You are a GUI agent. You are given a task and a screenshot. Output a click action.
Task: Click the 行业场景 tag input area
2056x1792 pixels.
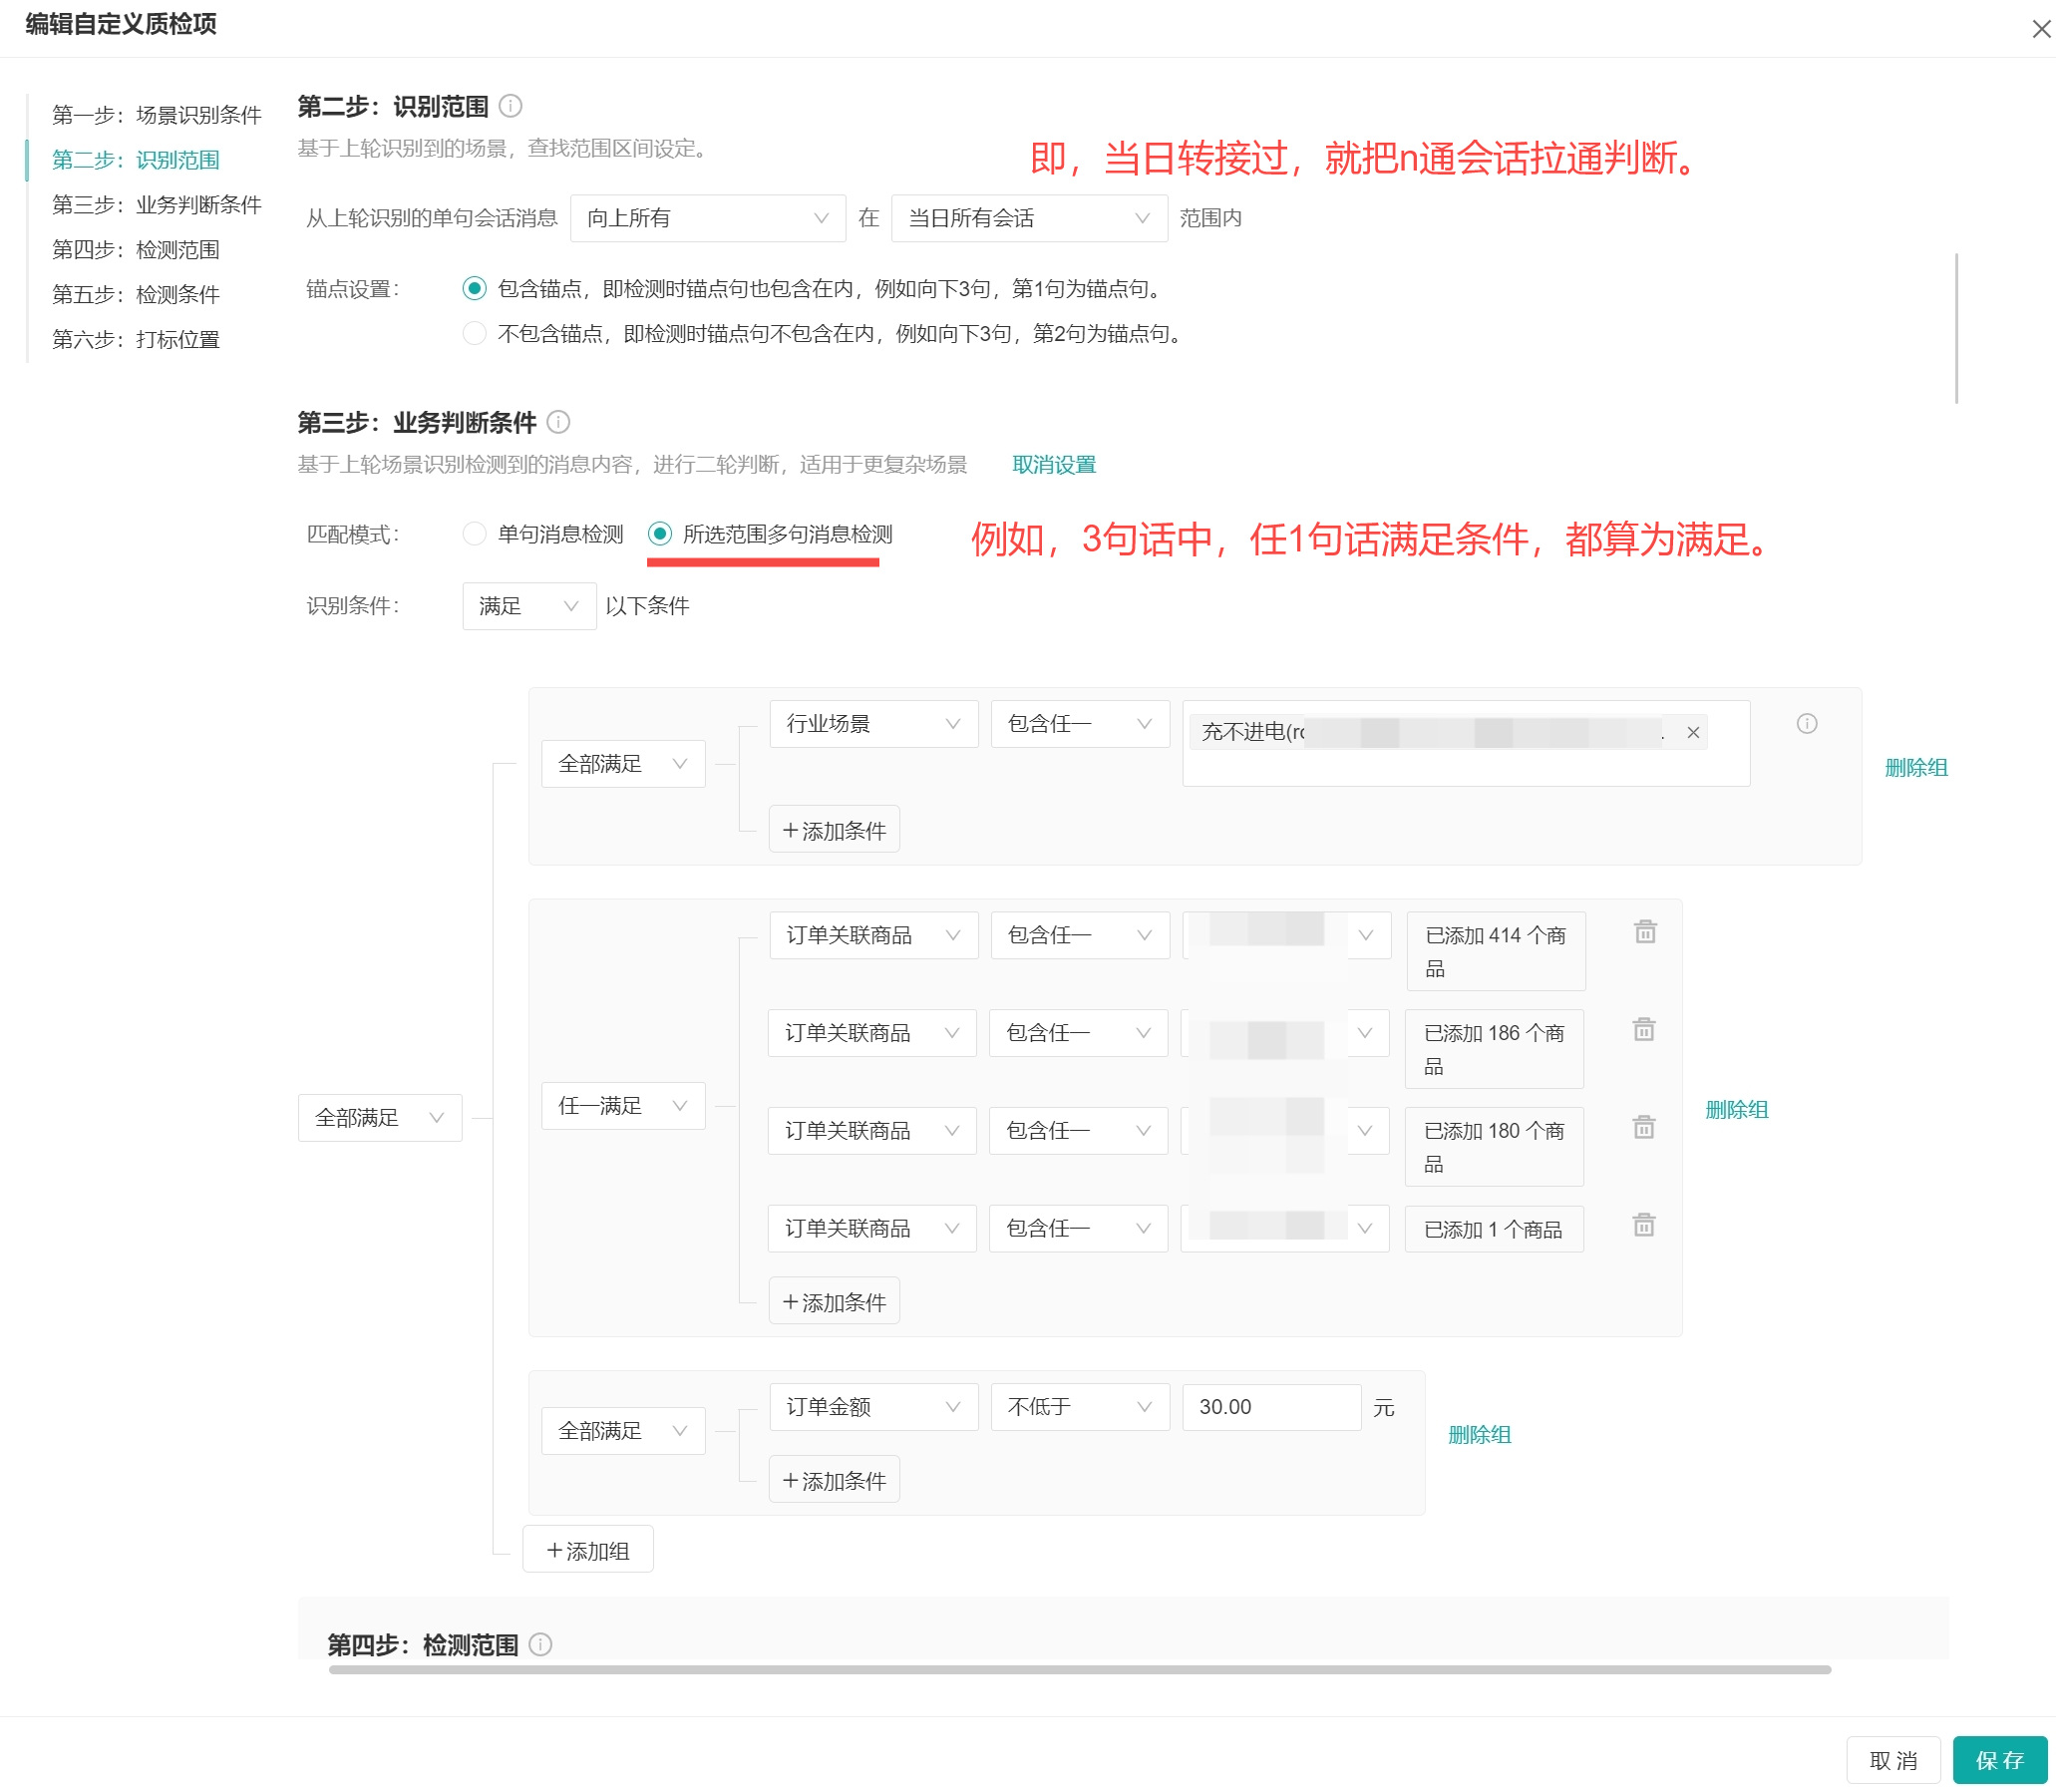[1466, 743]
